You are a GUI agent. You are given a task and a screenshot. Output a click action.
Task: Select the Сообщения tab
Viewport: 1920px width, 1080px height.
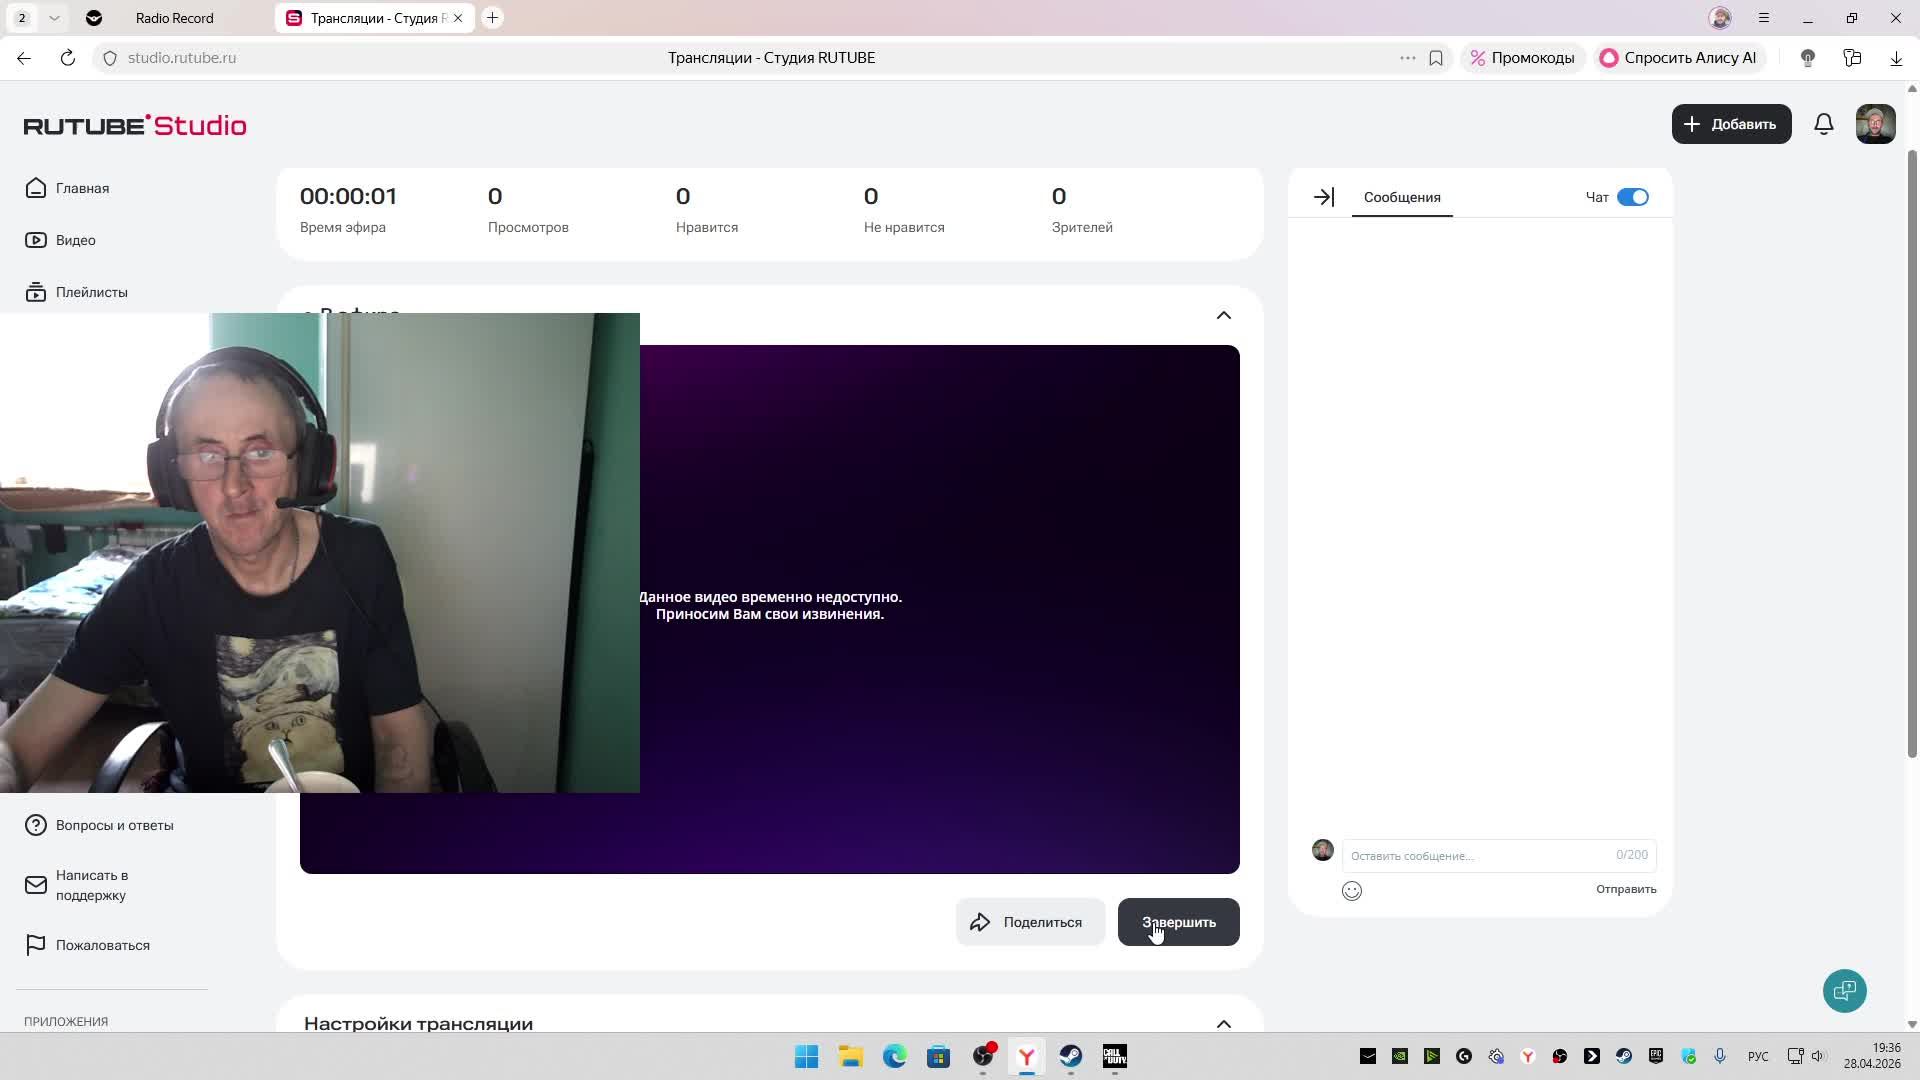(x=1401, y=197)
